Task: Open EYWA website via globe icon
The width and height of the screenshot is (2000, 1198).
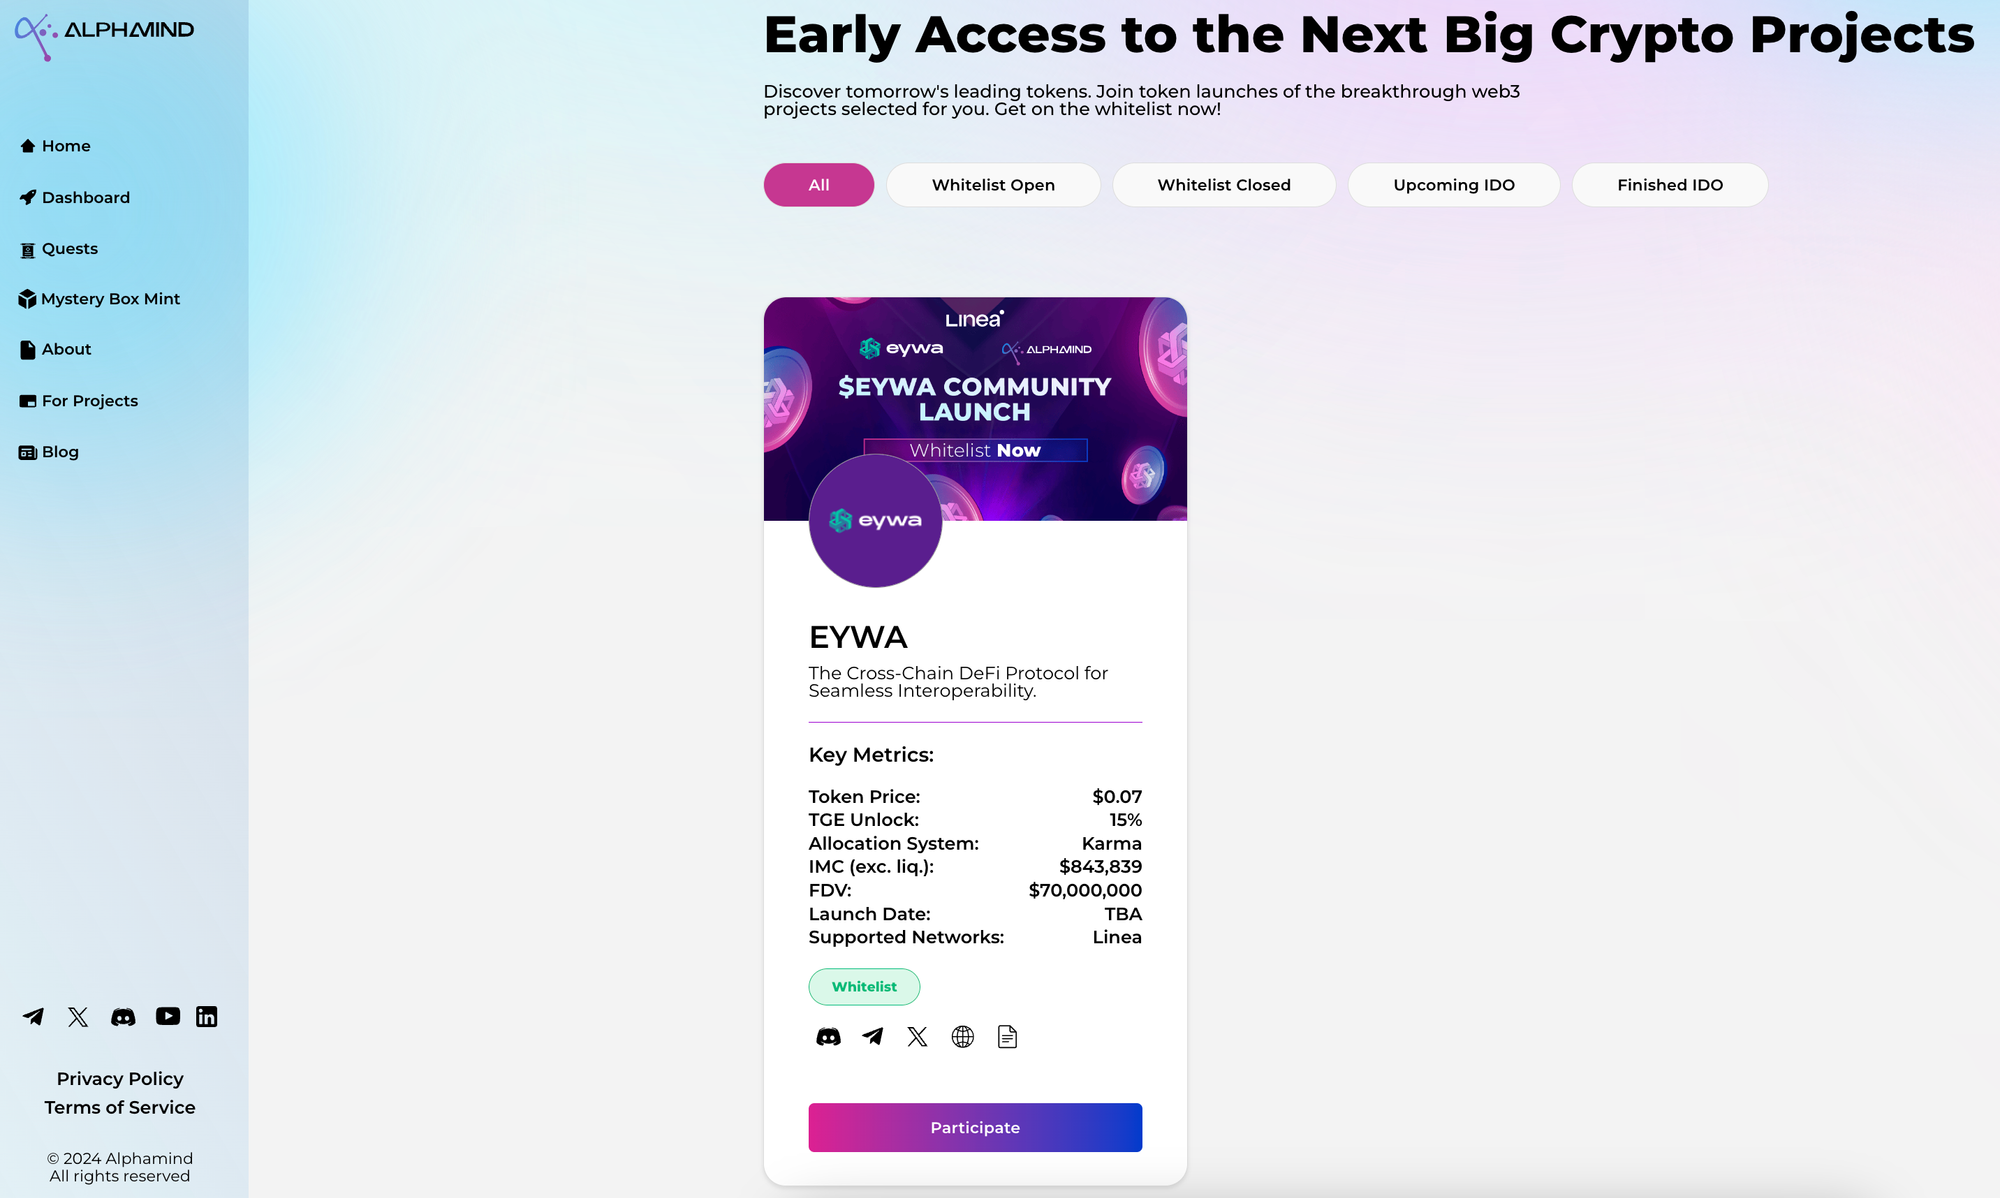Action: click(962, 1035)
